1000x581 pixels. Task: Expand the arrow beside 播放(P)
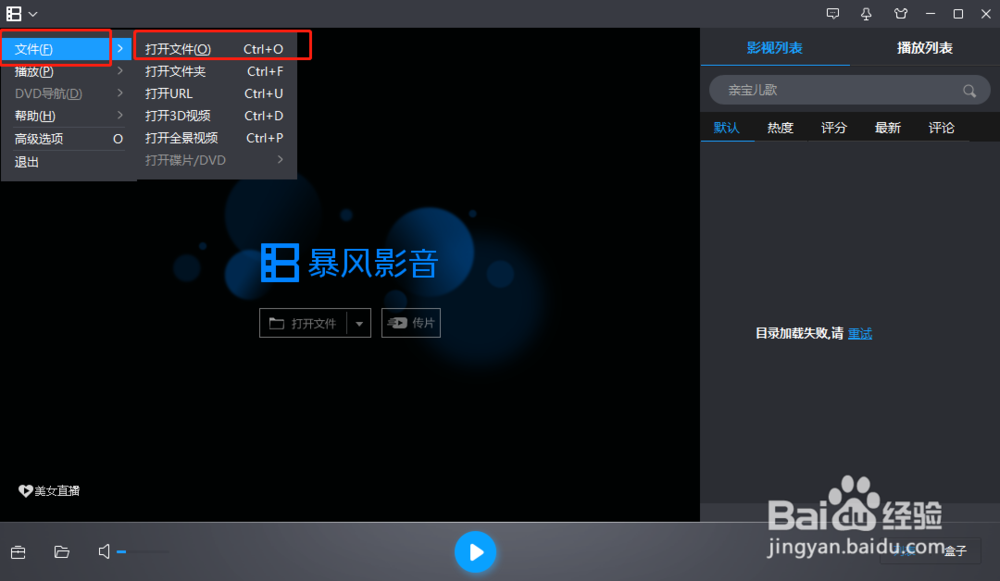click(x=120, y=71)
